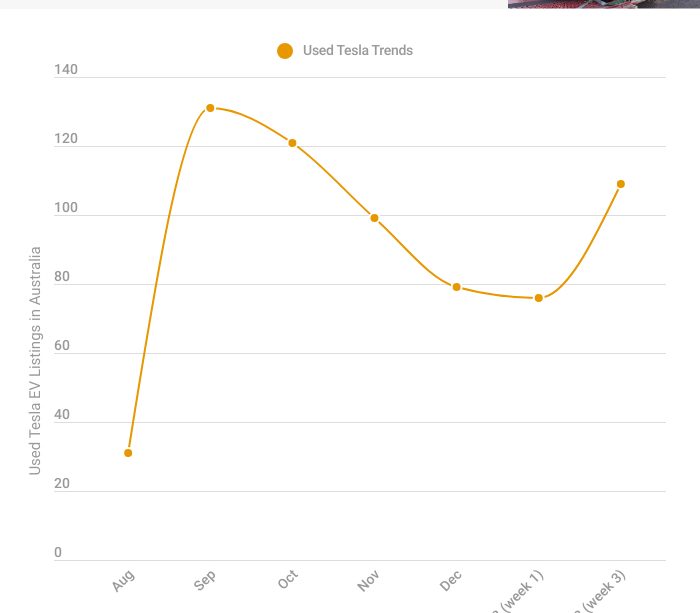Click the 140 y-axis tick label

(x=65, y=71)
